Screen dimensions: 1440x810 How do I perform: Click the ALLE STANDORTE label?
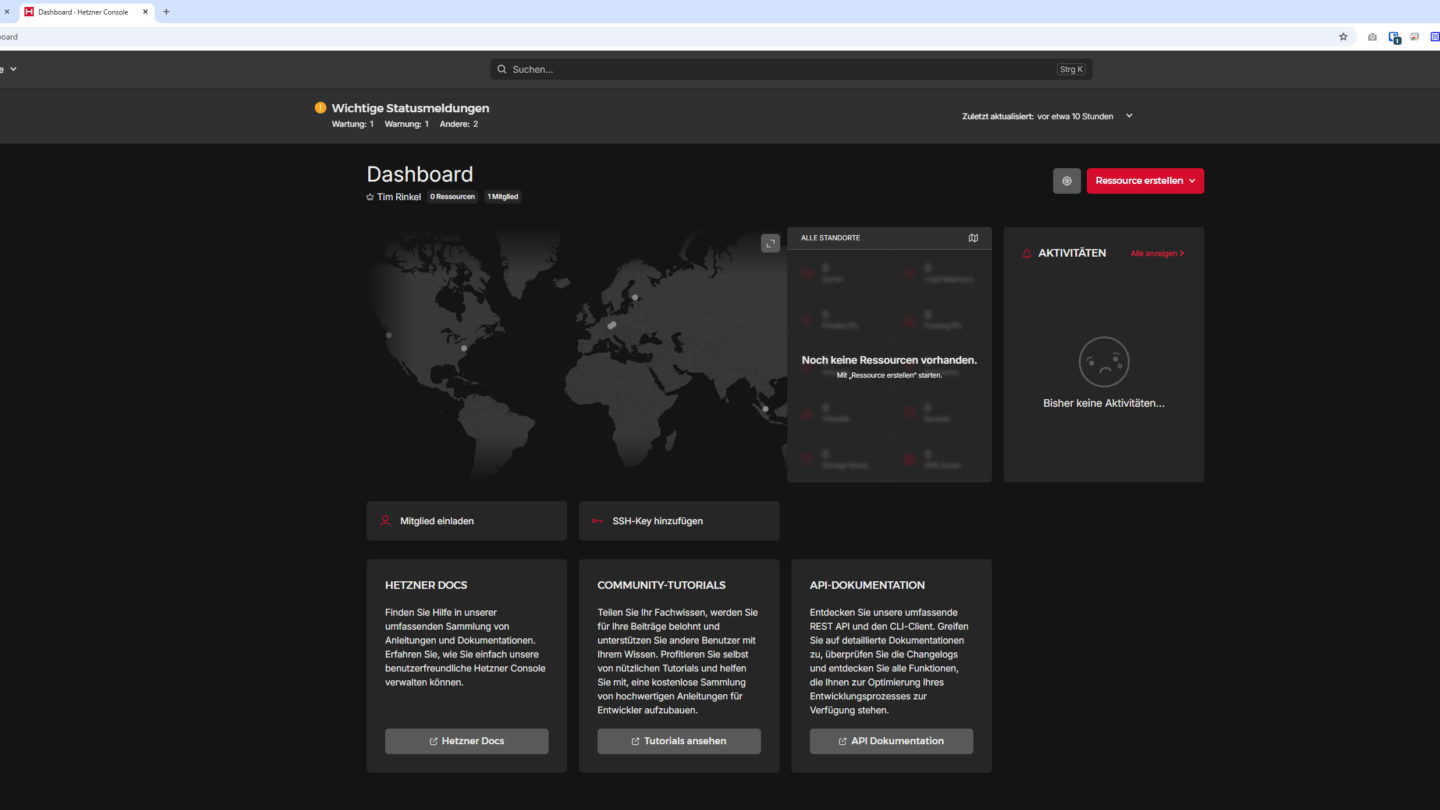coord(830,238)
